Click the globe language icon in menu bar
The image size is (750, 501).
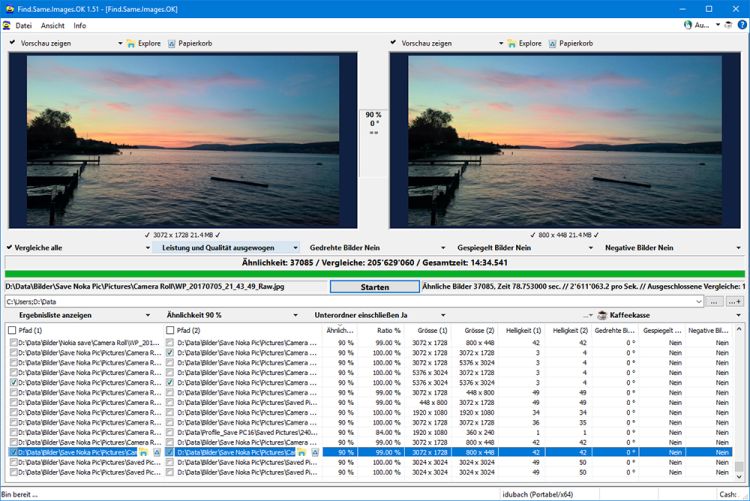coord(688,25)
